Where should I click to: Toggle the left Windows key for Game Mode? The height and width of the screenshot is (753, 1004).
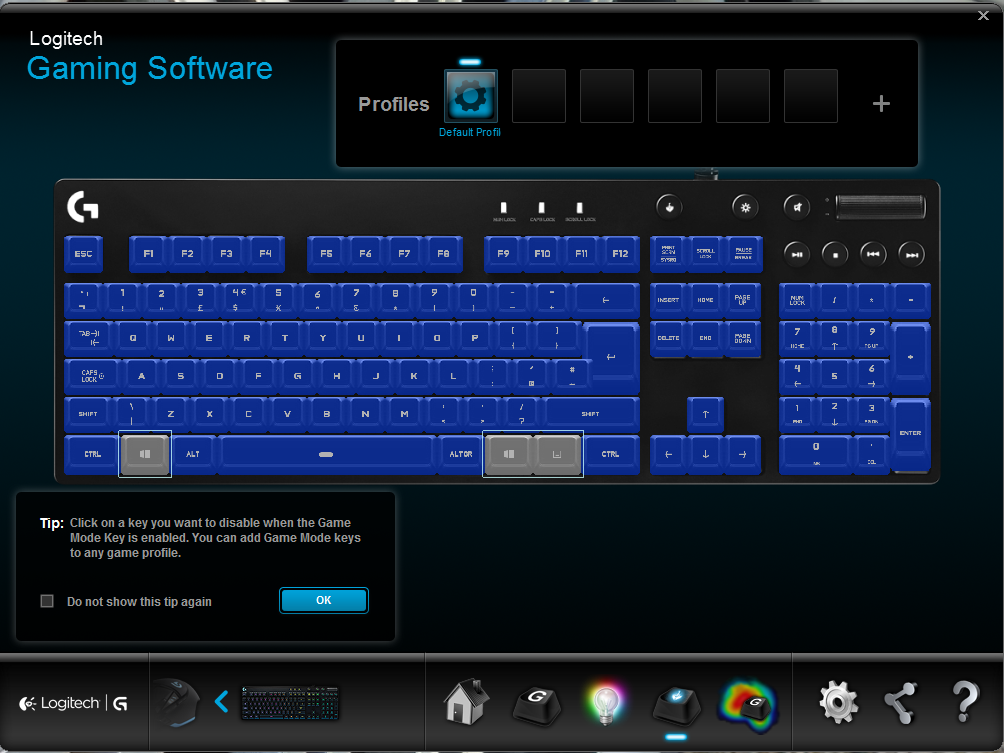click(x=145, y=454)
